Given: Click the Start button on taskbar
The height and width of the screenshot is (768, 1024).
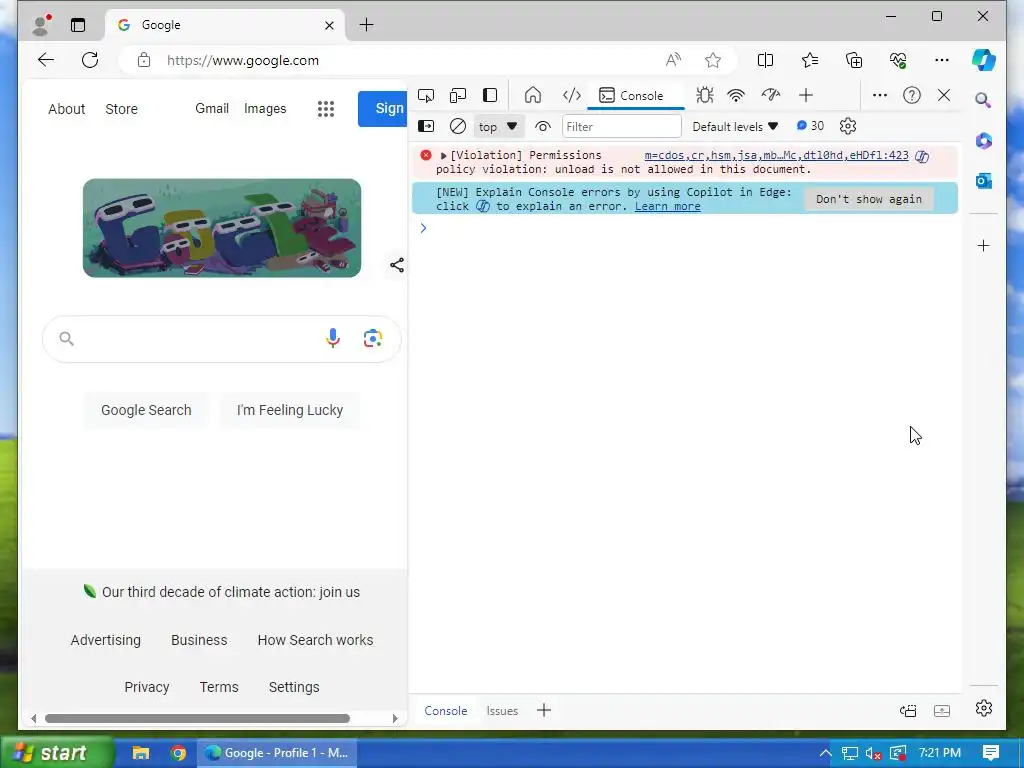Looking at the screenshot, I should click(x=57, y=753).
